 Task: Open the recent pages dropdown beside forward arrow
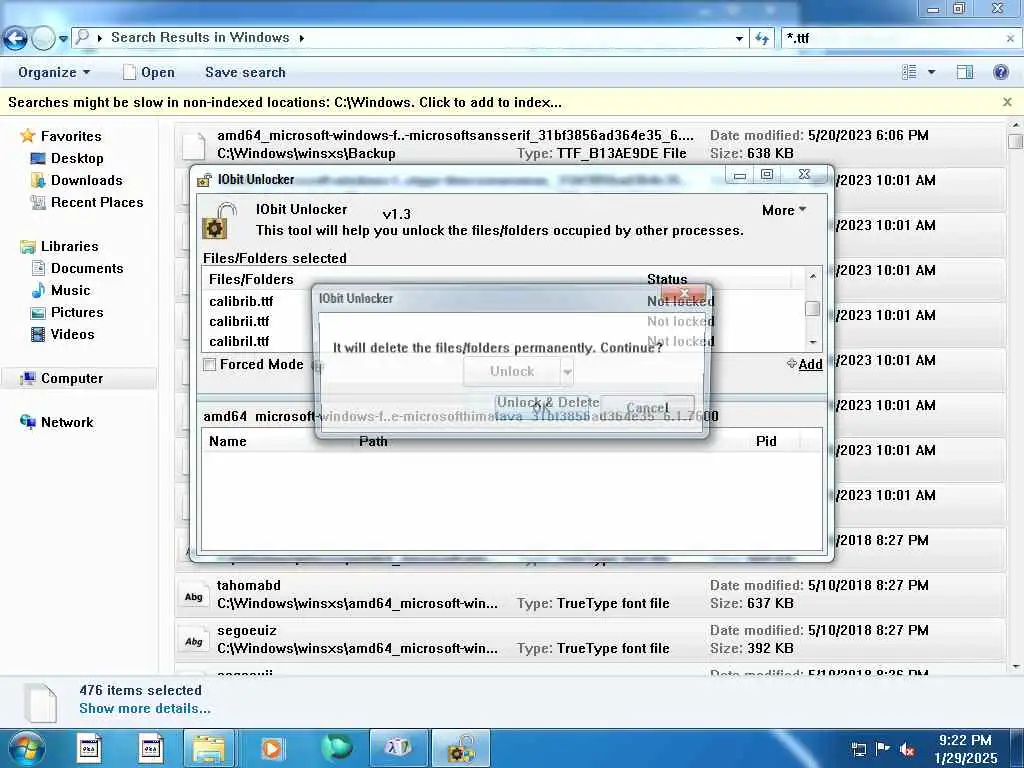[x=63, y=39]
